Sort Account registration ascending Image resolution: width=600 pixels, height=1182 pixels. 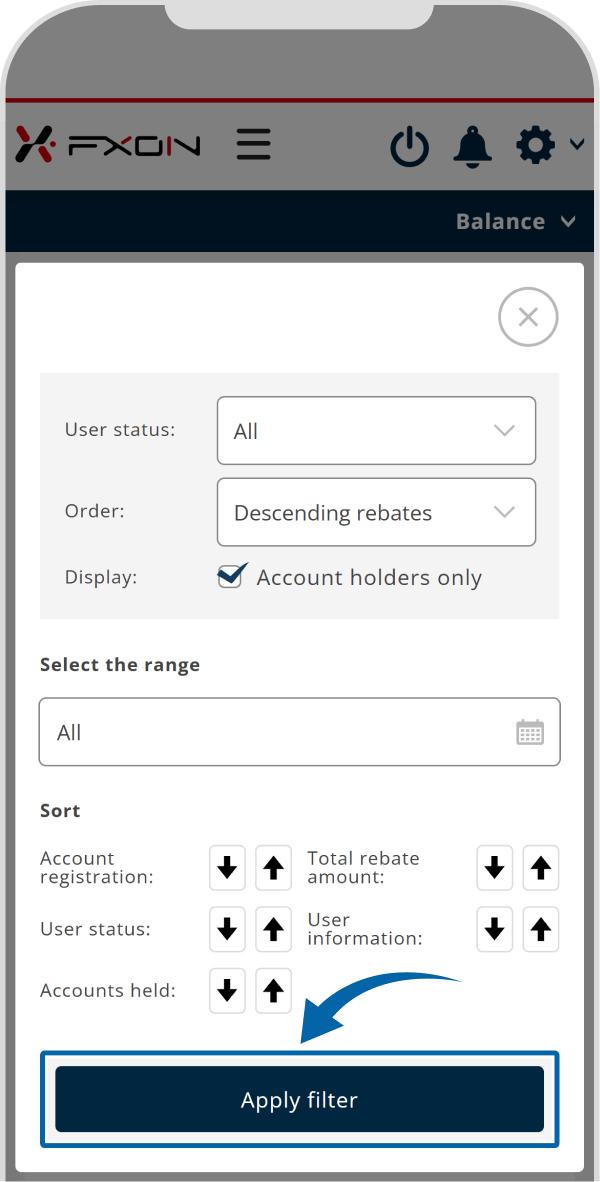click(x=274, y=868)
